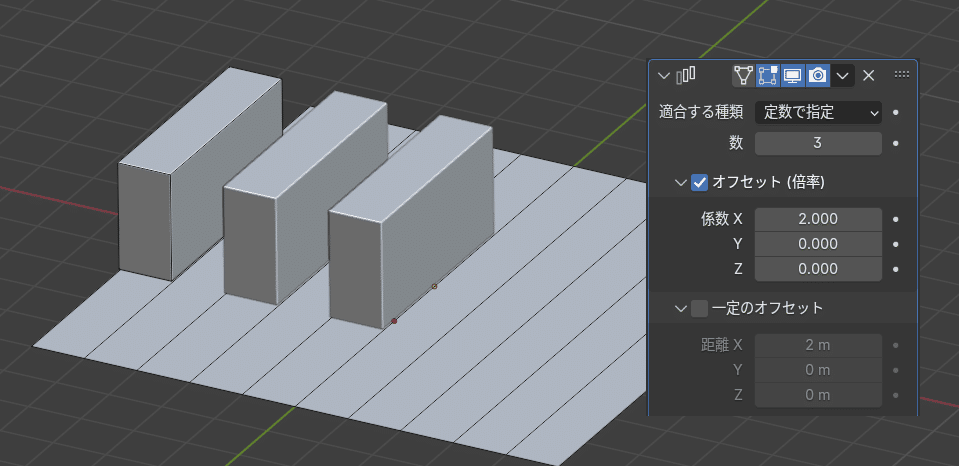
Task: Click the 一定のオフセット label
Action: pos(768,308)
